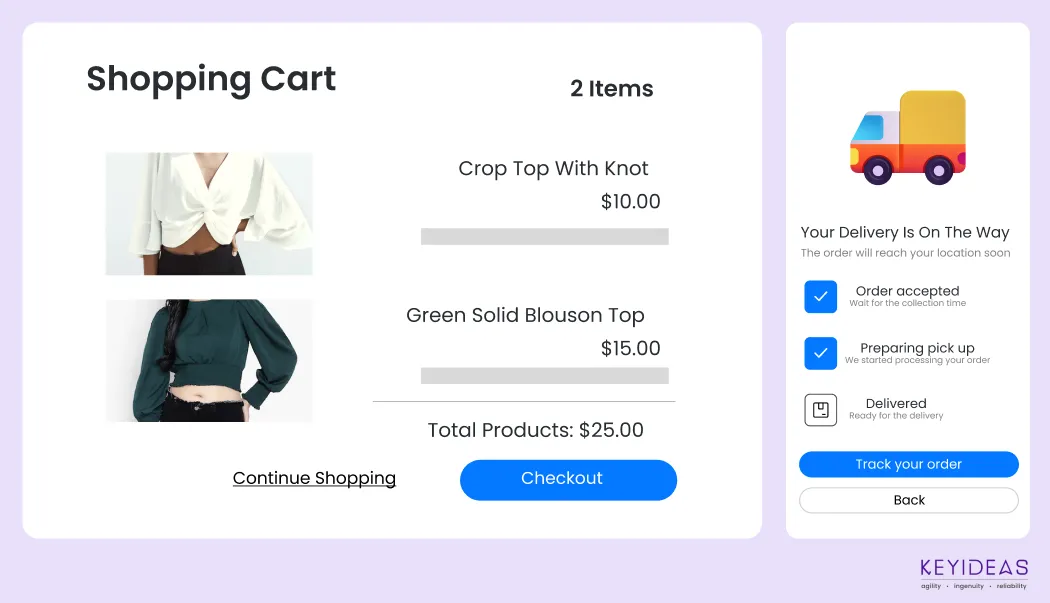Click the Shopping Cart heading
This screenshot has width=1050, height=603.
point(211,79)
